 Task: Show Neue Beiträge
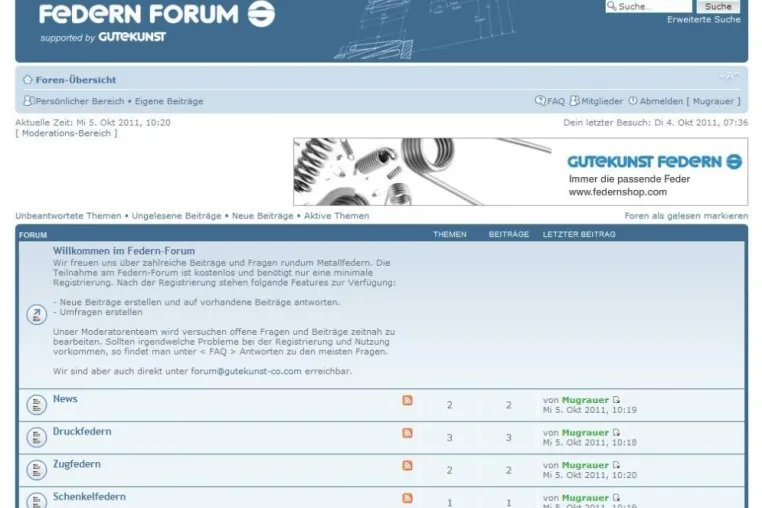pyautogui.click(x=262, y=216)
